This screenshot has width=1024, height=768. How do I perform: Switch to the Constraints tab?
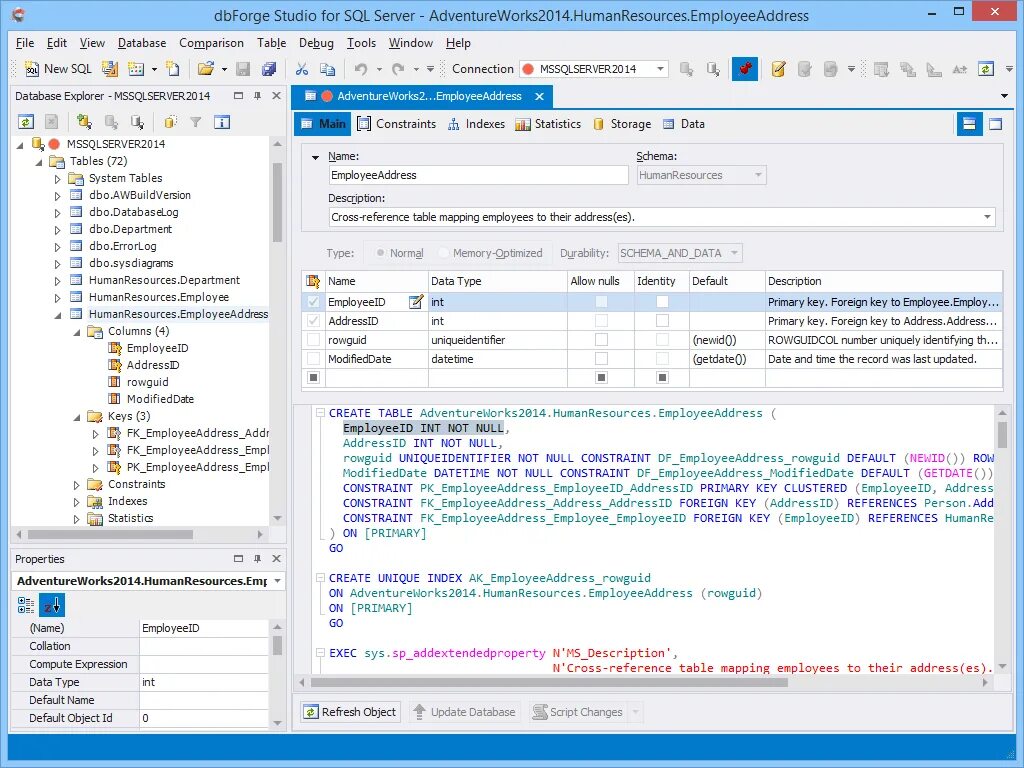pyautogui.click(x=396, y=124)
